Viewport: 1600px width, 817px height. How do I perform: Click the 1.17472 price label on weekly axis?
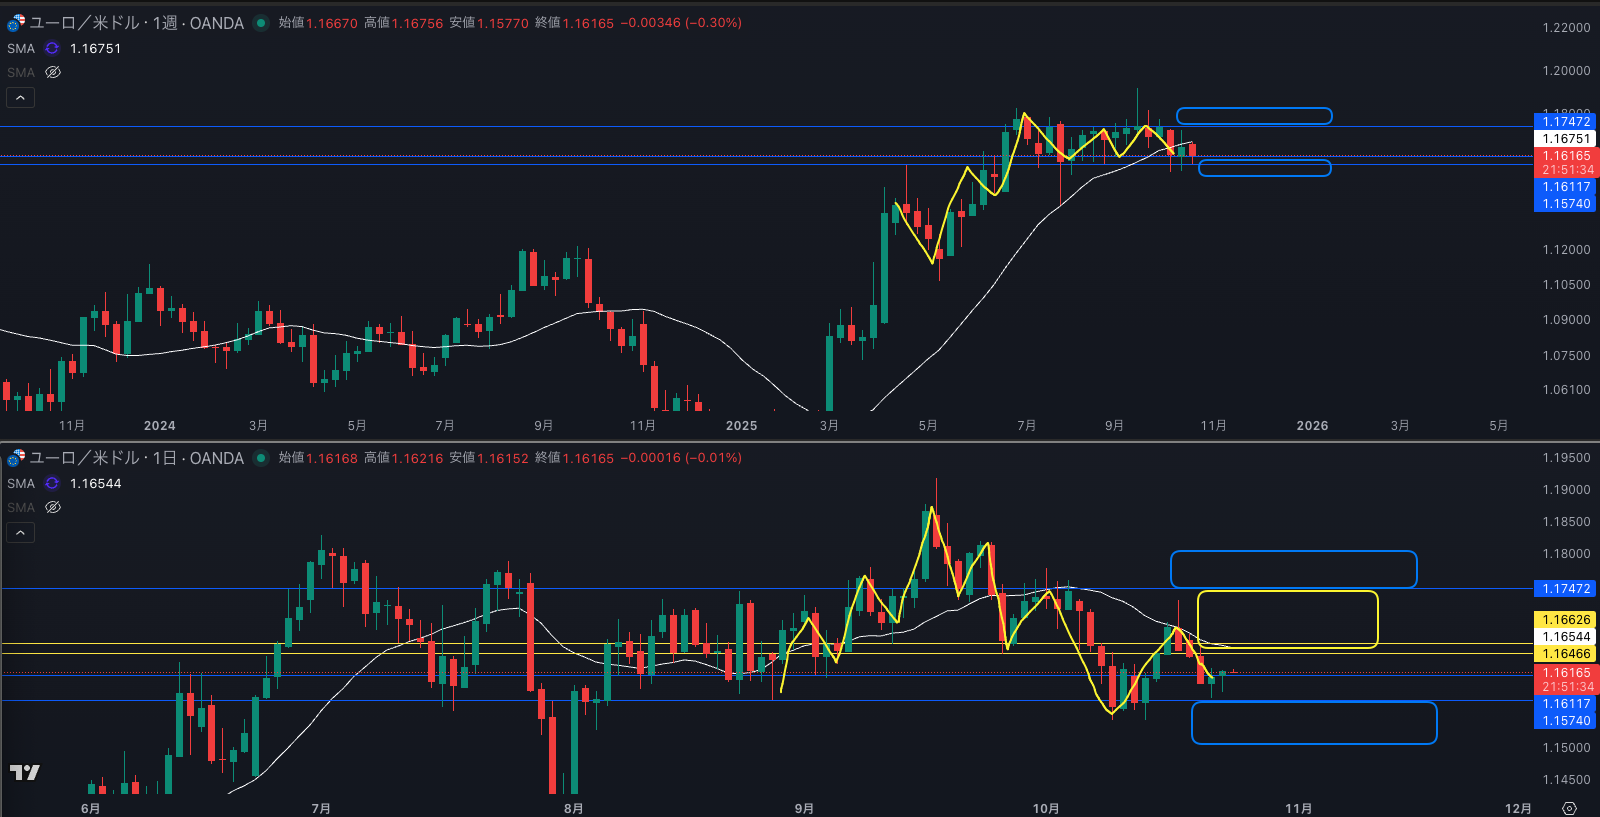pos(1565,122)
